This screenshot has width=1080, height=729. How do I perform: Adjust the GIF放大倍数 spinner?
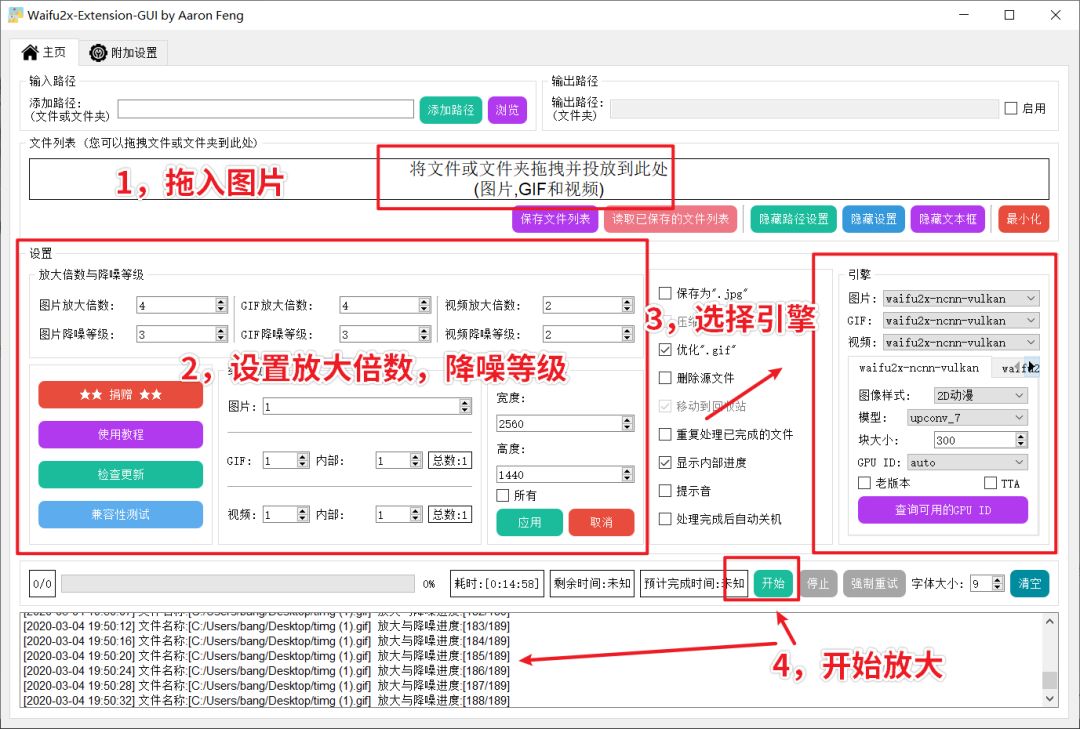pyautogui.click(x=385, y=305)
